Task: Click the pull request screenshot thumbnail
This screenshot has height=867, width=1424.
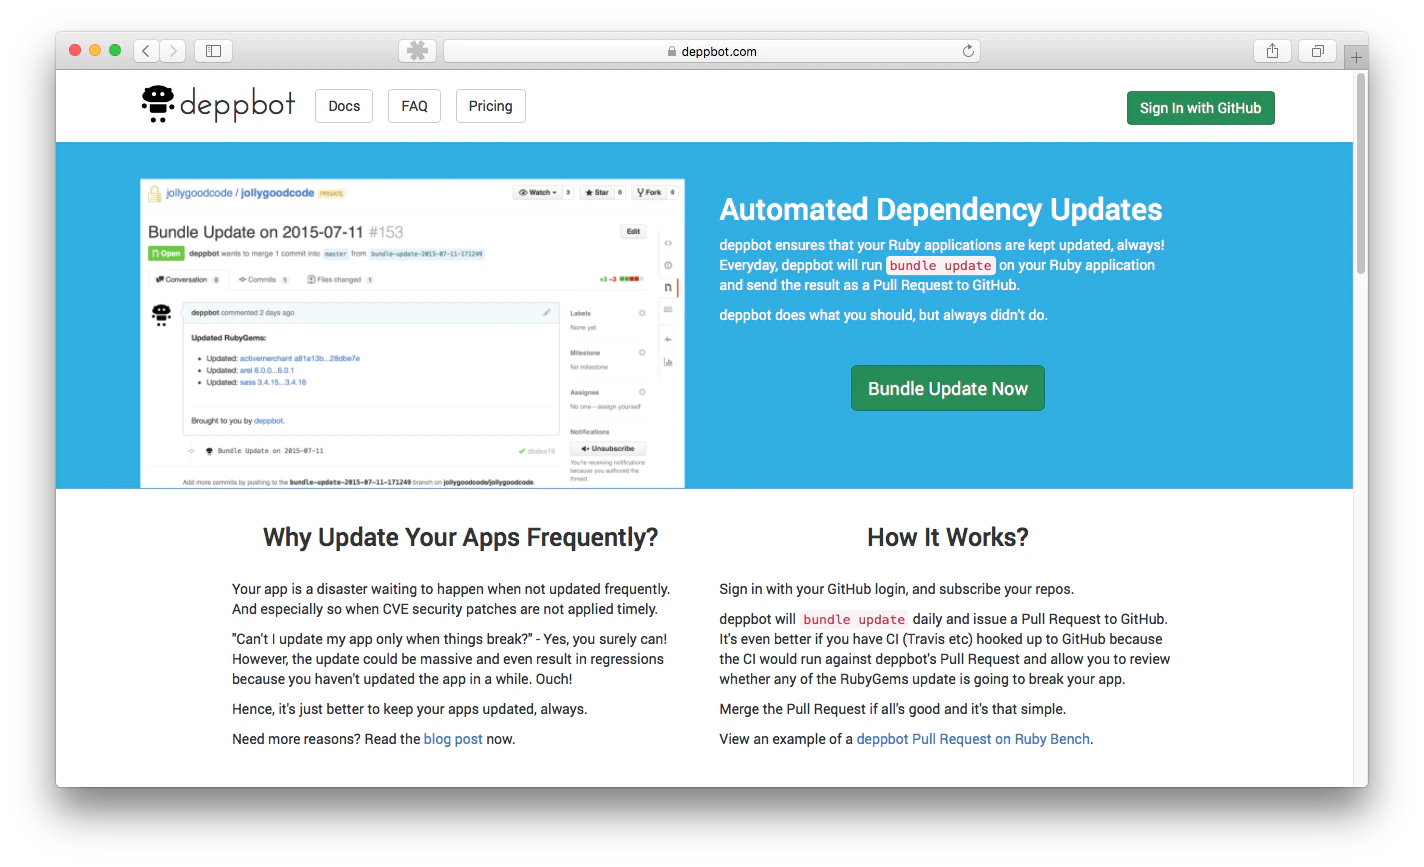Action: coord(412,333)
